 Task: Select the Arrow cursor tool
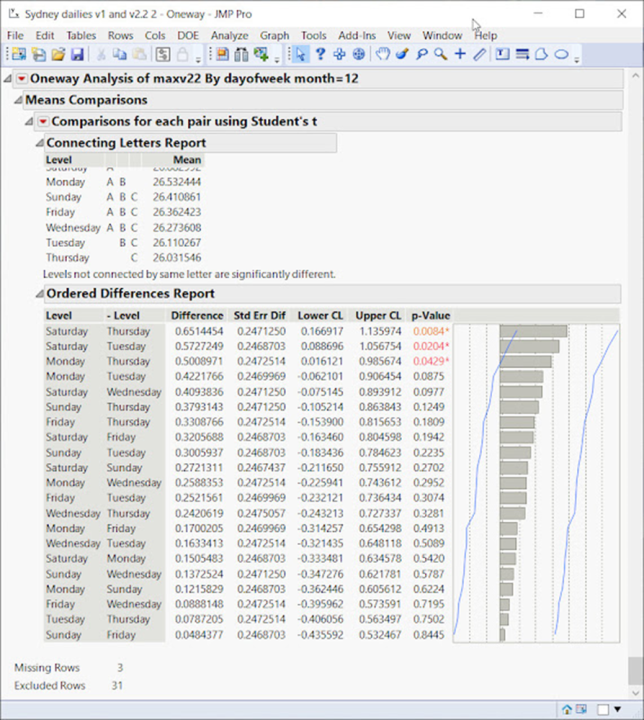pyautogui.click(x=301, y=54)
